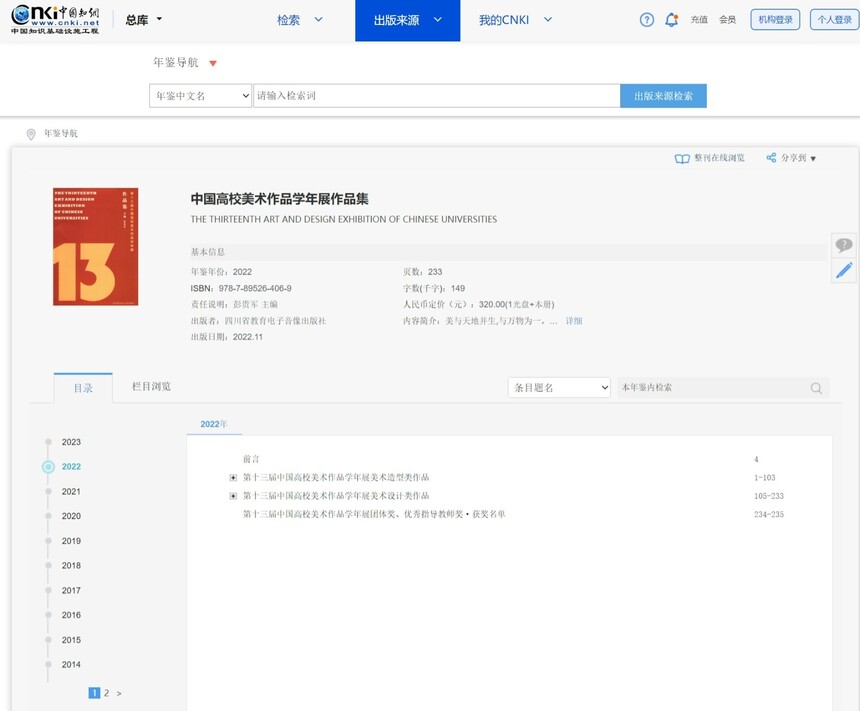
Task: Click the feedback chat bubble icon
Action: tap(844, 245)
